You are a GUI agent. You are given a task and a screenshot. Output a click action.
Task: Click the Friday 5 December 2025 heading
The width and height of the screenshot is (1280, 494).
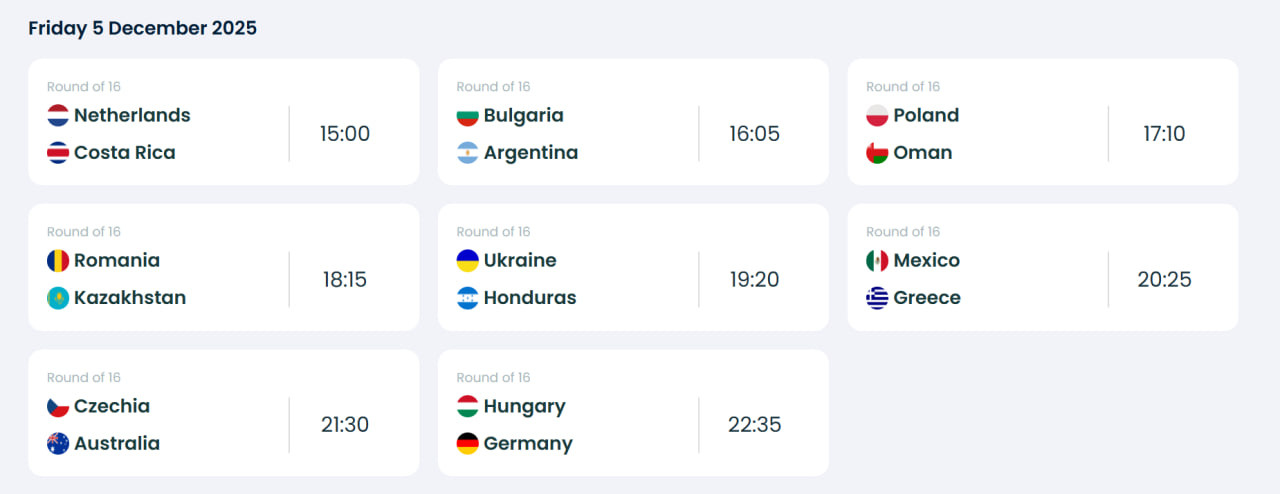(142, 28)
